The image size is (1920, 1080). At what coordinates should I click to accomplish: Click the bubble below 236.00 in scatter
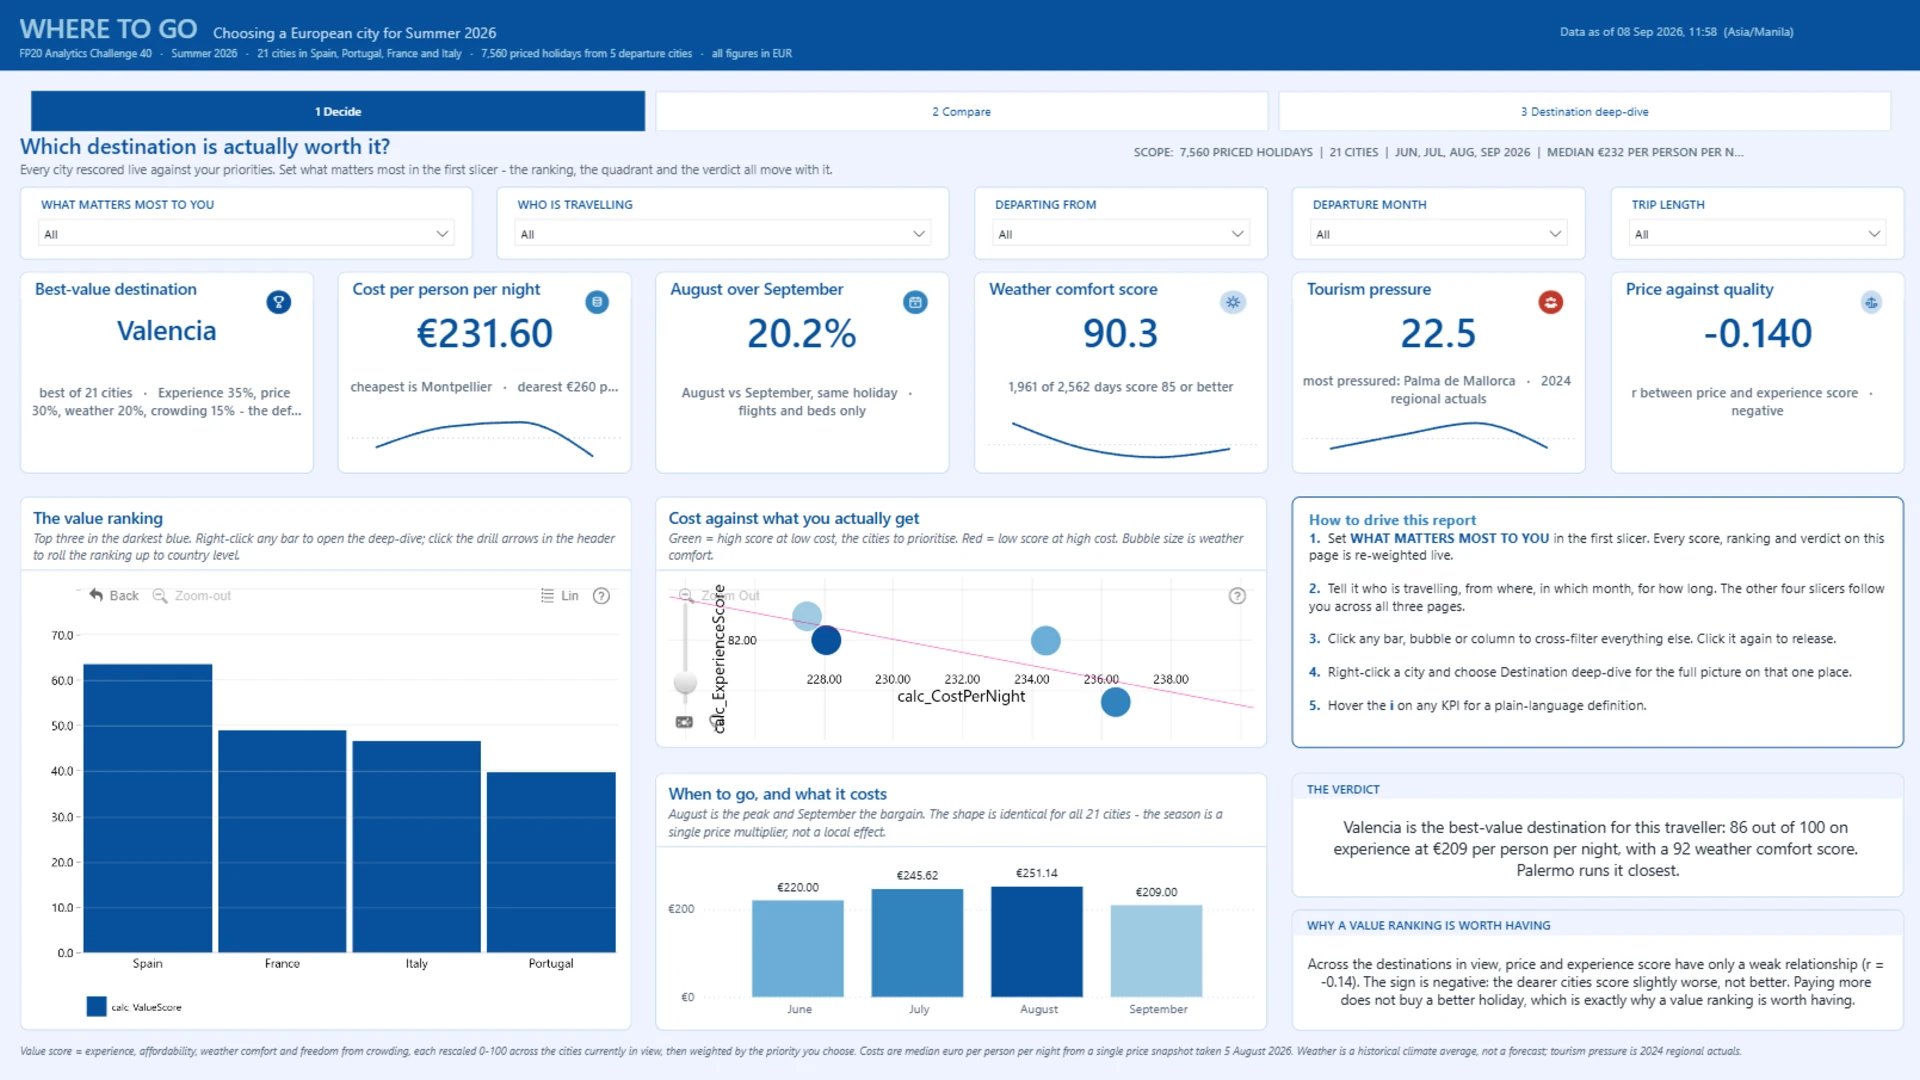tap(1116, 702)
